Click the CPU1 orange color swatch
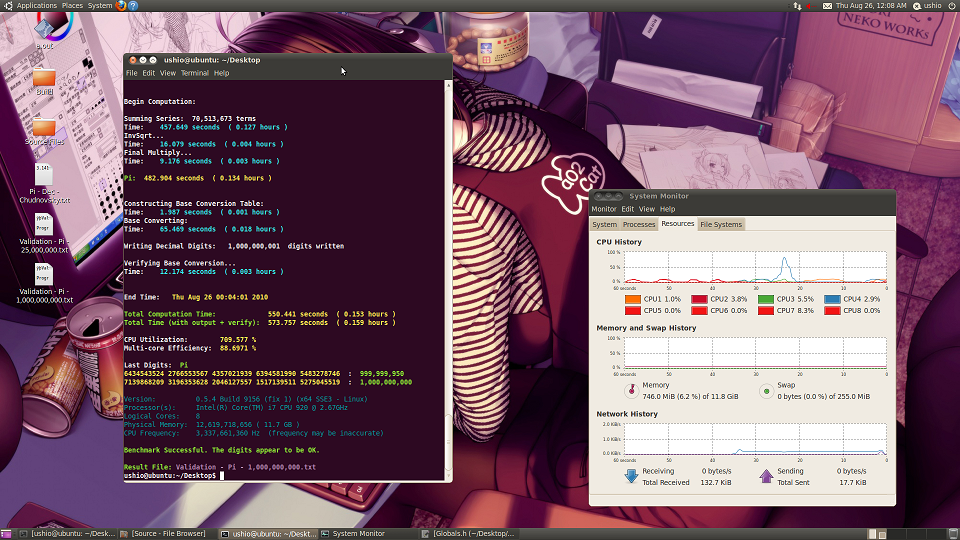This screenshot has height=540, width=960. pos(633,299)
